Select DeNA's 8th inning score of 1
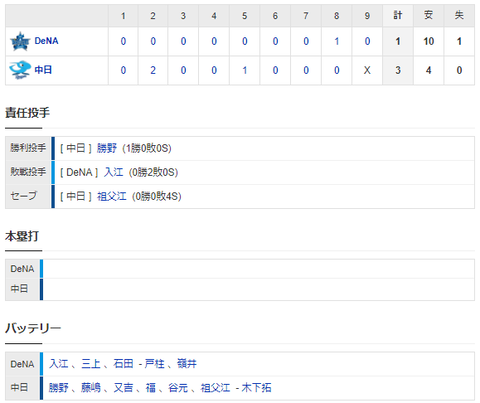This screenshot has height=403, width=480. (x=336, y=41)
